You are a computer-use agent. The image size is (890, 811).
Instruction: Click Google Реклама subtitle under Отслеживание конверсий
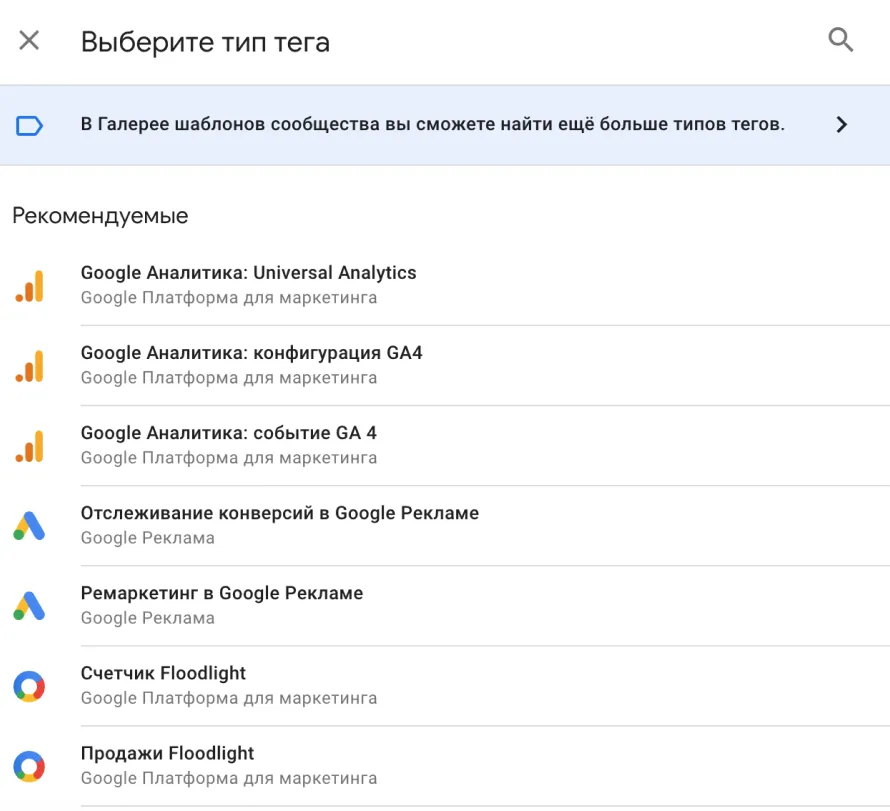pyautogui.click(x=148, y=537)
